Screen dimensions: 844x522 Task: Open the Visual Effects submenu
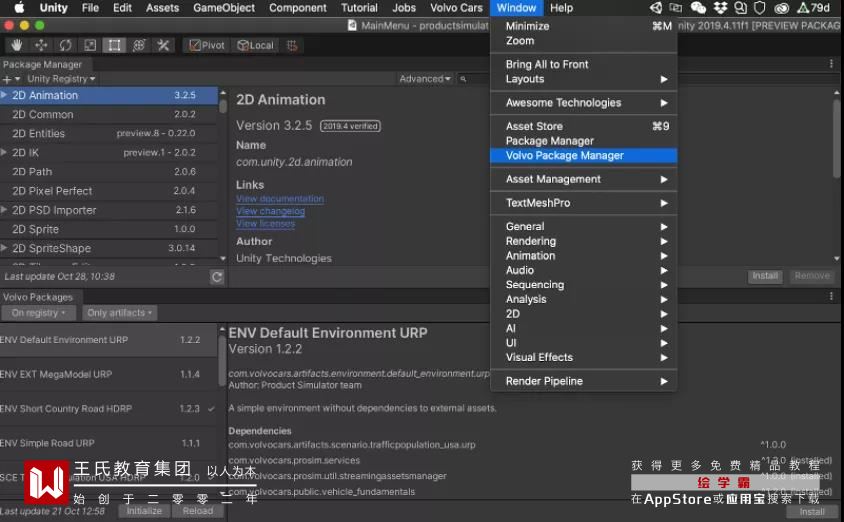pyautogui.click(x=583, y=357)
